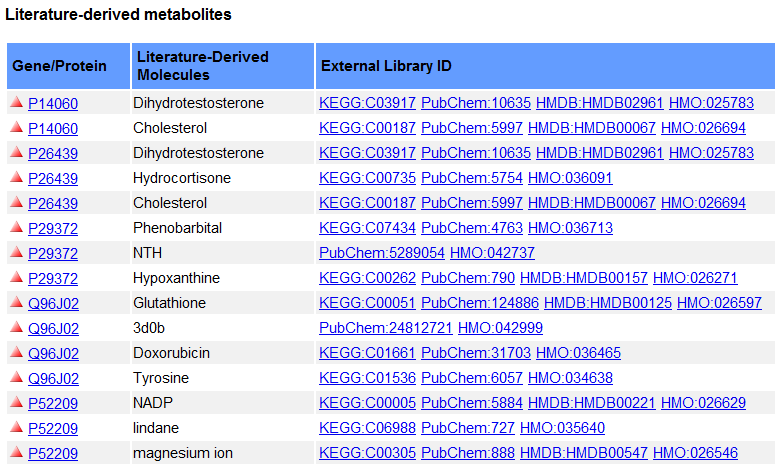This screenshot has width=779, height=467.
Task: Open P26439 link in Hydrocortisone row
Action: (53, 178)
